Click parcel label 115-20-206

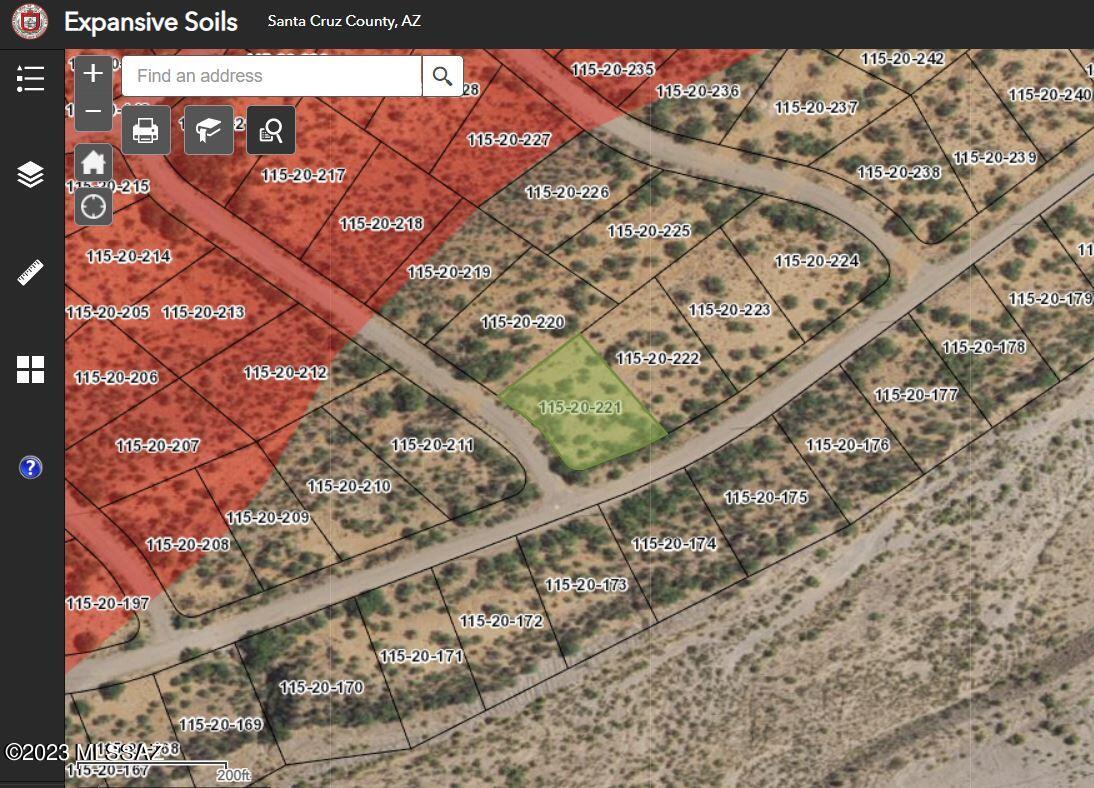point(116,378)
